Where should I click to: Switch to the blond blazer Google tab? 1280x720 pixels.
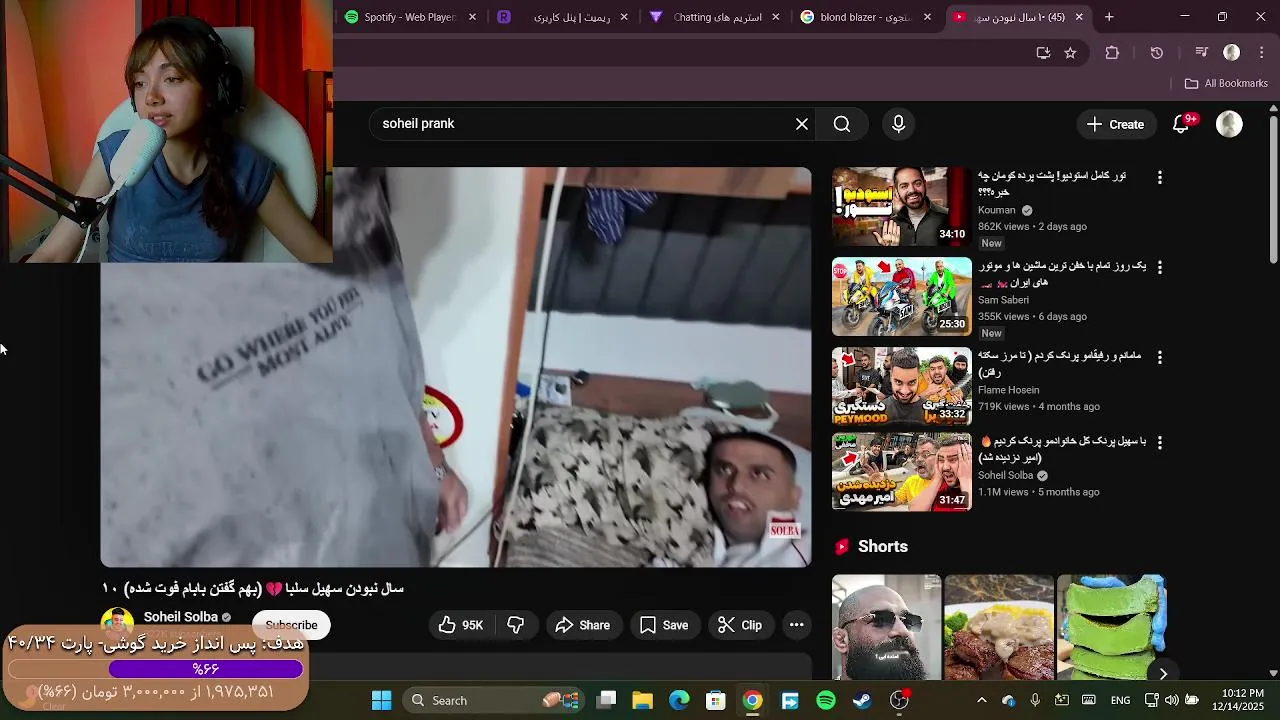[865, 17]
